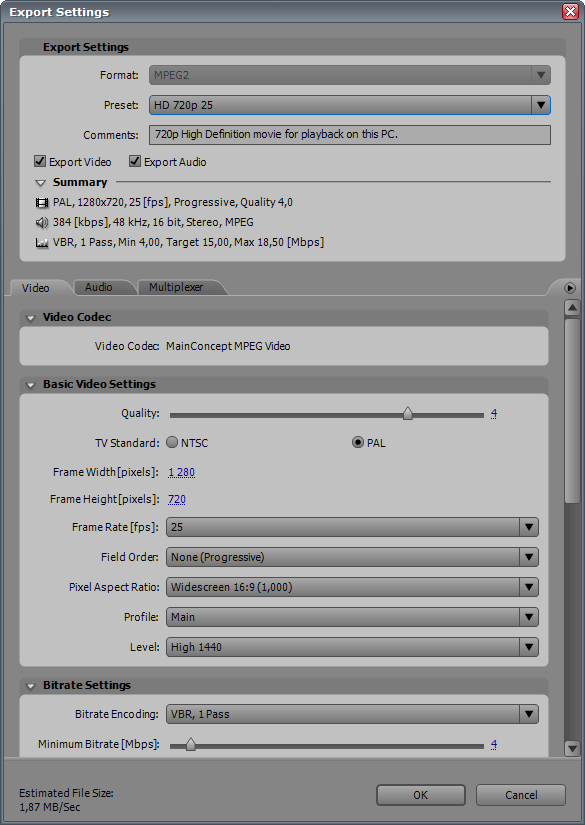Click the 'MainConcept MPEG Video' codec text
This screenshot has height=825, width=585.
(228, 346)
